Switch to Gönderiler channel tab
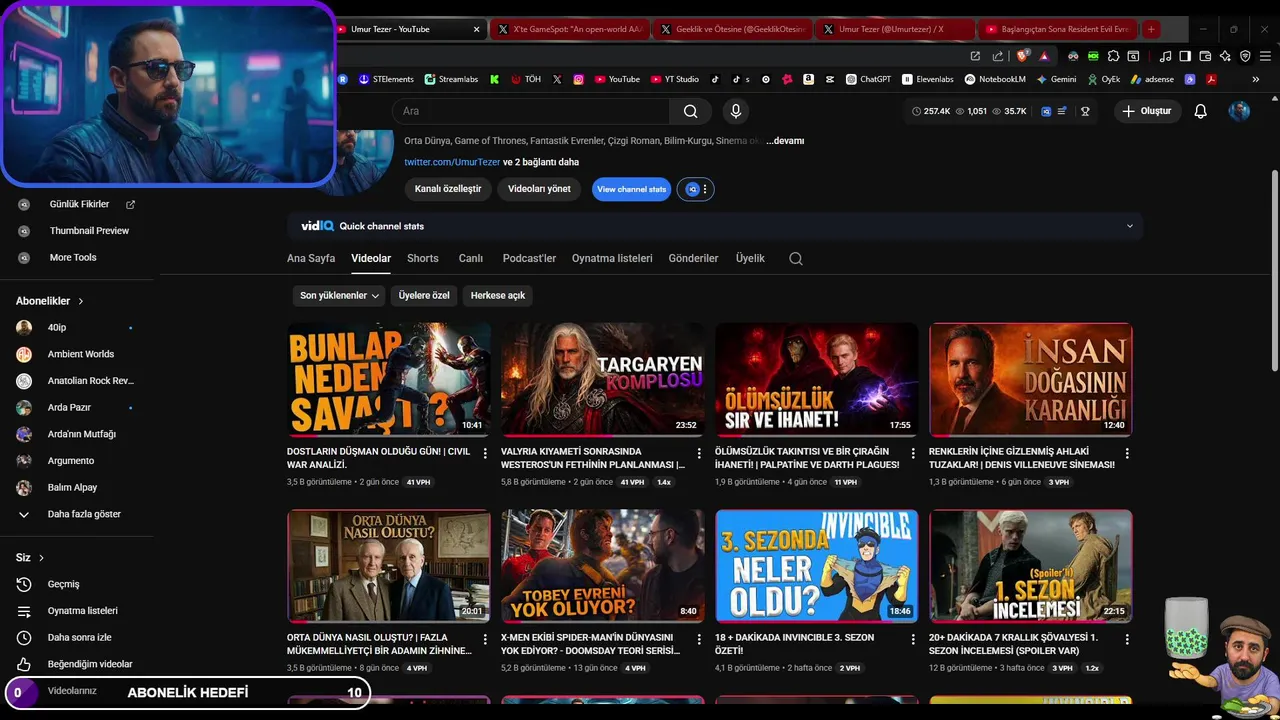This screenshot has width=1280, height=720. [x=693, y=258]
